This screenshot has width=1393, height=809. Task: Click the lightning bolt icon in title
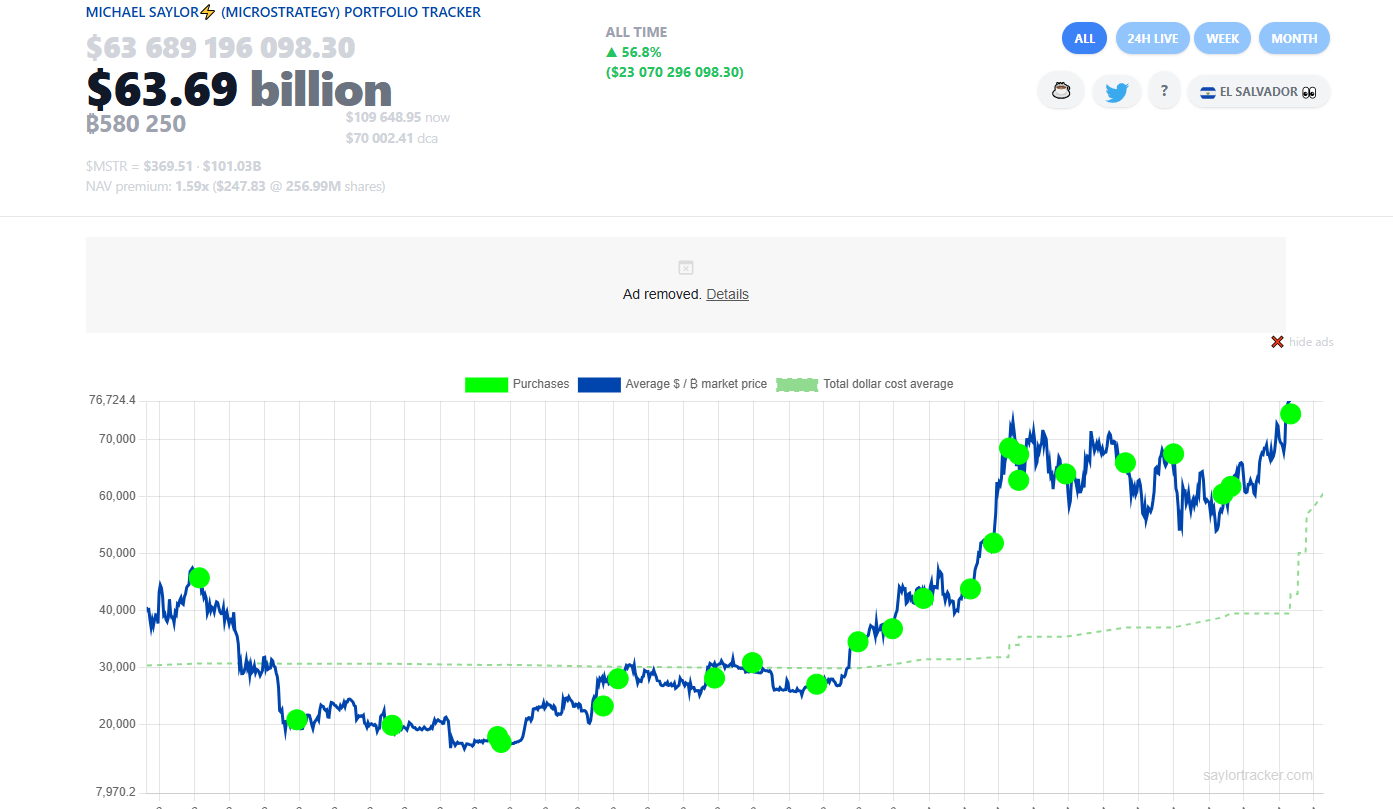coord(208,13)
